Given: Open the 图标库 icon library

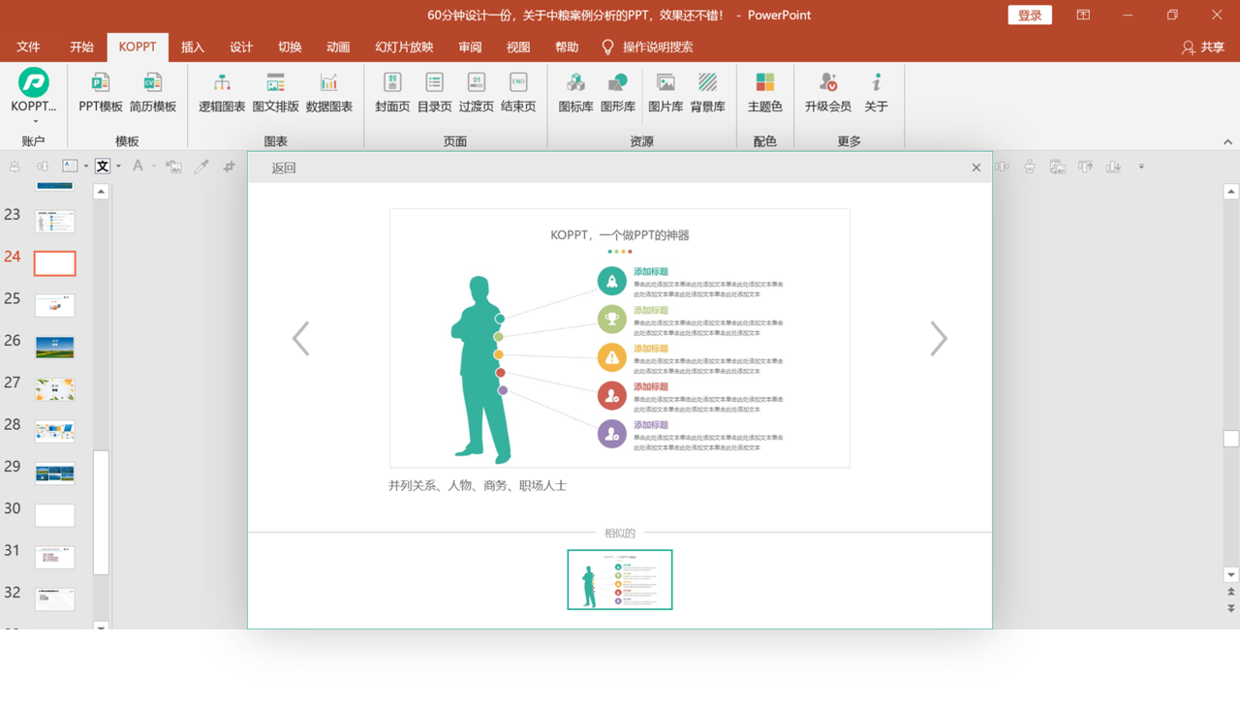Looking at the screenshot, I should click(x=575, y=92).
